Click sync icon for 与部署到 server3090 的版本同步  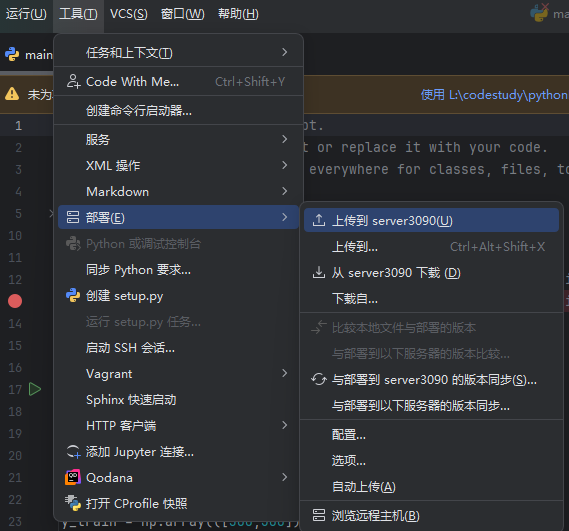[x=319, y=380]
